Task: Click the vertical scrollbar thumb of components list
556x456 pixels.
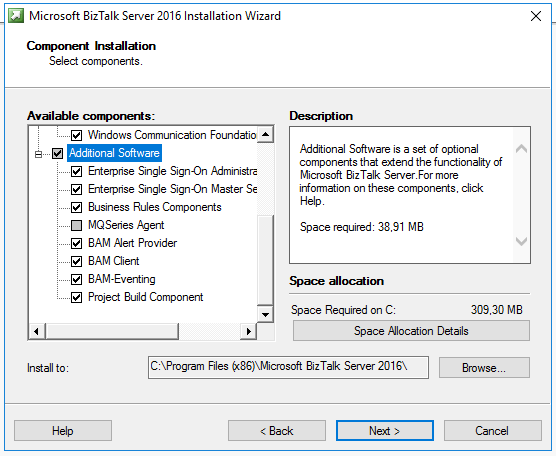Action: [x=265, y=260]
